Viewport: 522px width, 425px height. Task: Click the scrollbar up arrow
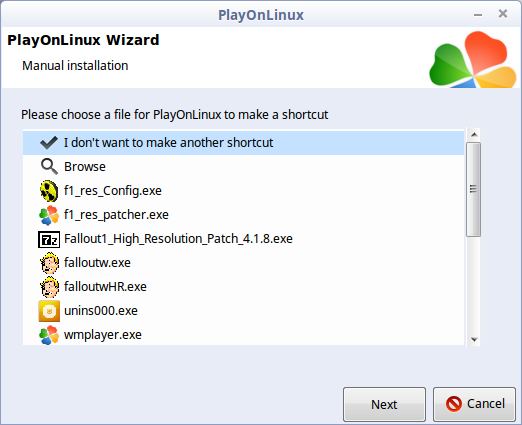pyautogui.click(x=474, y=135)
